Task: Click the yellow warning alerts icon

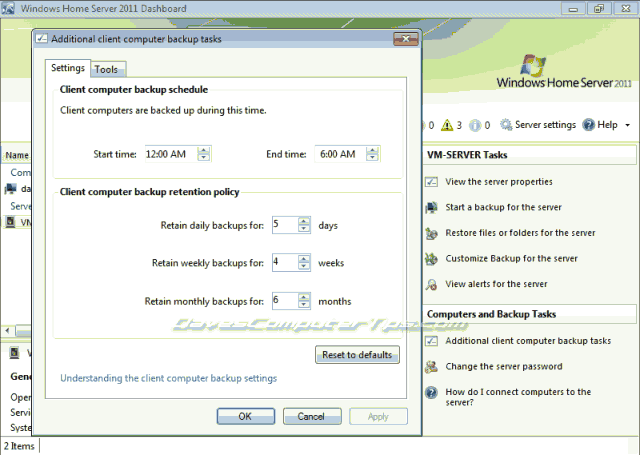Action: click(x=447, y=125)
